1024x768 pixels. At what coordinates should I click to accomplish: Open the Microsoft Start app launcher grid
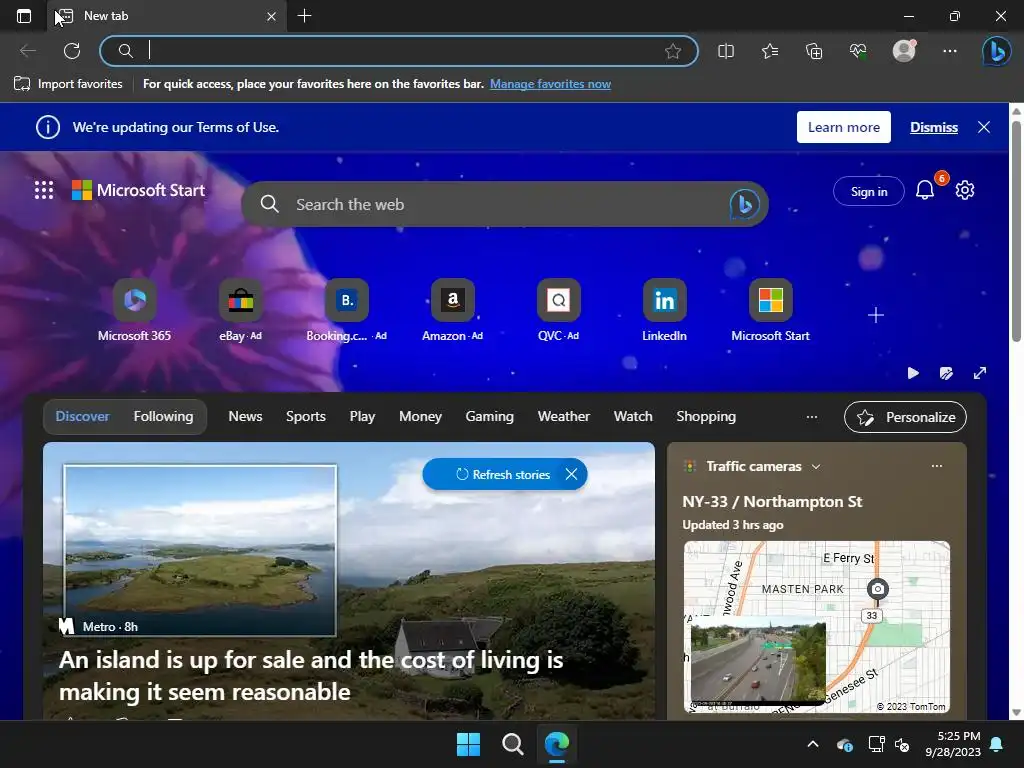(44, 190)
